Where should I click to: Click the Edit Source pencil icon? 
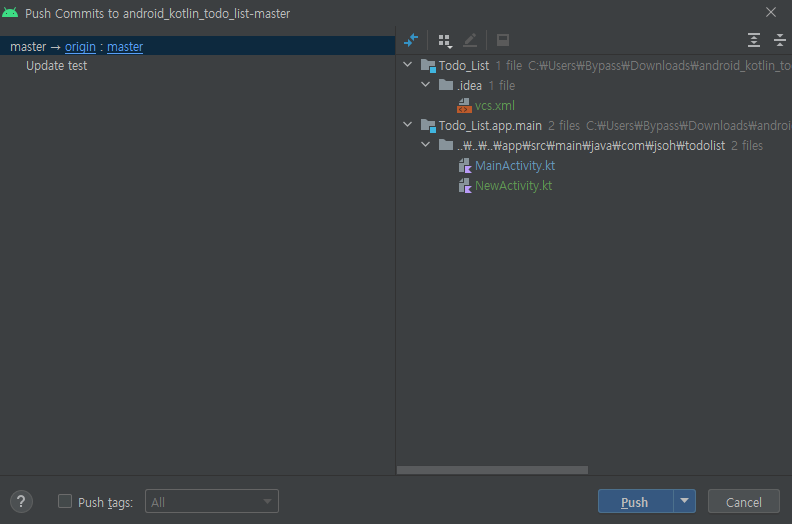[470, 40]
